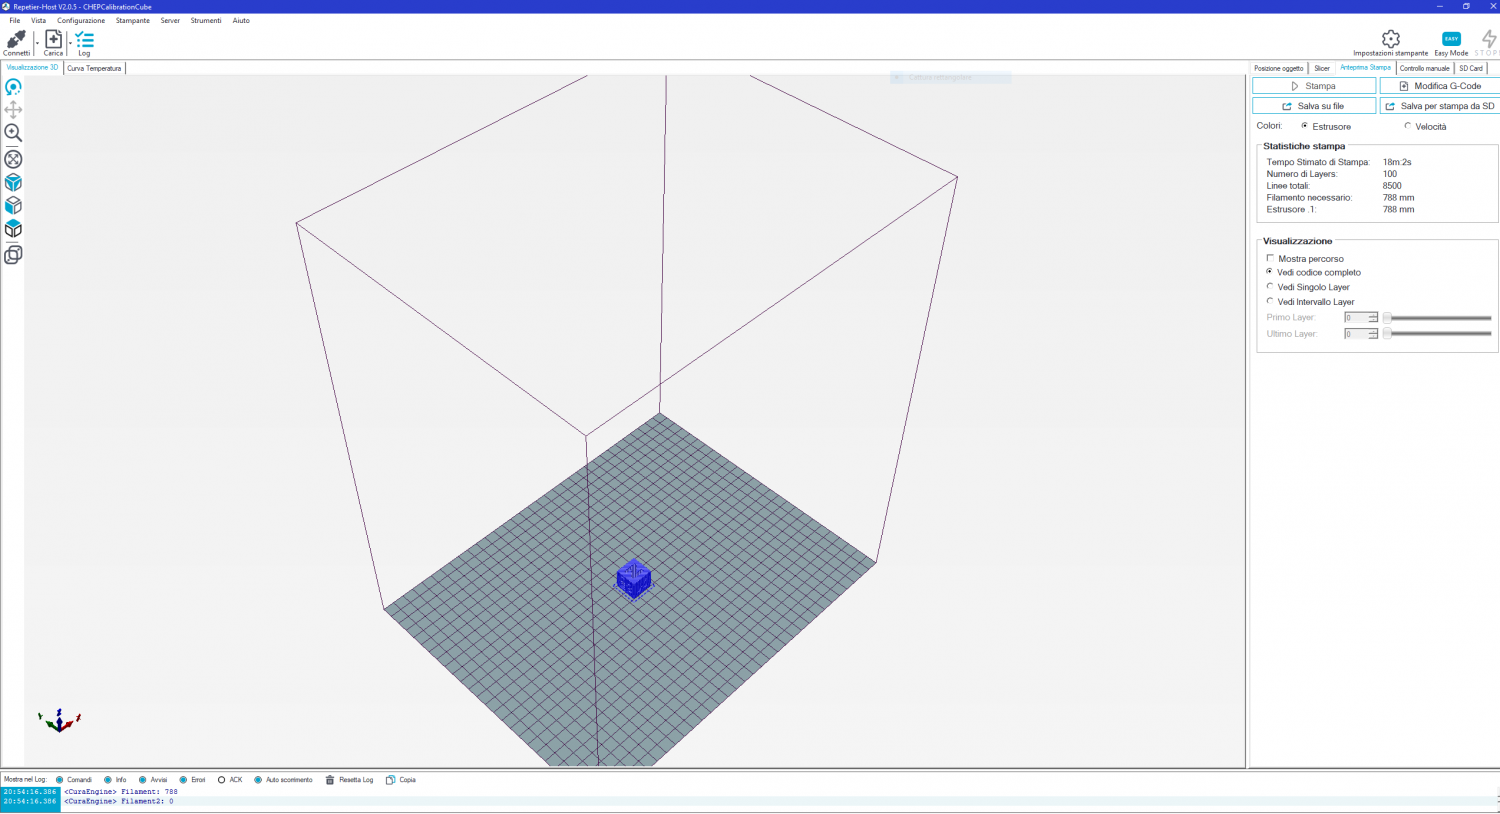Expand the Carica dropdown arrow
Viewport: 1500px width, 814px height.
69,43
